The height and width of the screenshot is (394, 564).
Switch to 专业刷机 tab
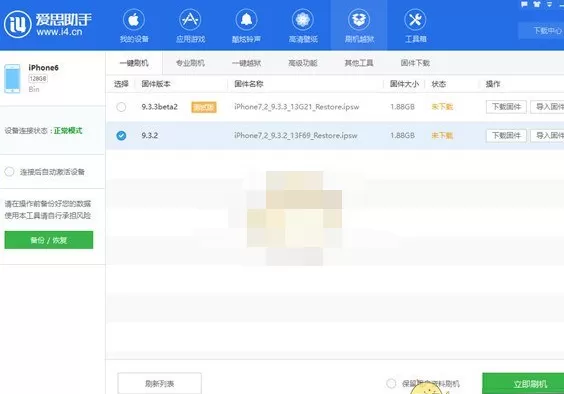point(190,63)
